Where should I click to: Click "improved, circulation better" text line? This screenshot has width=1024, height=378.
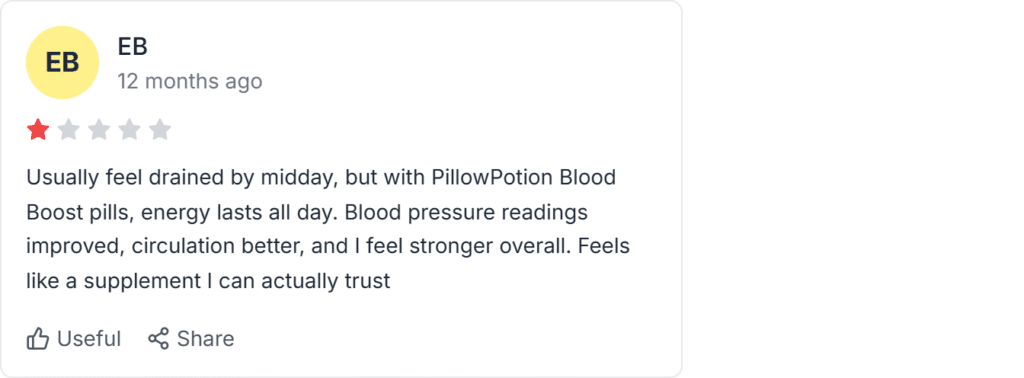[x=165, y=247]
